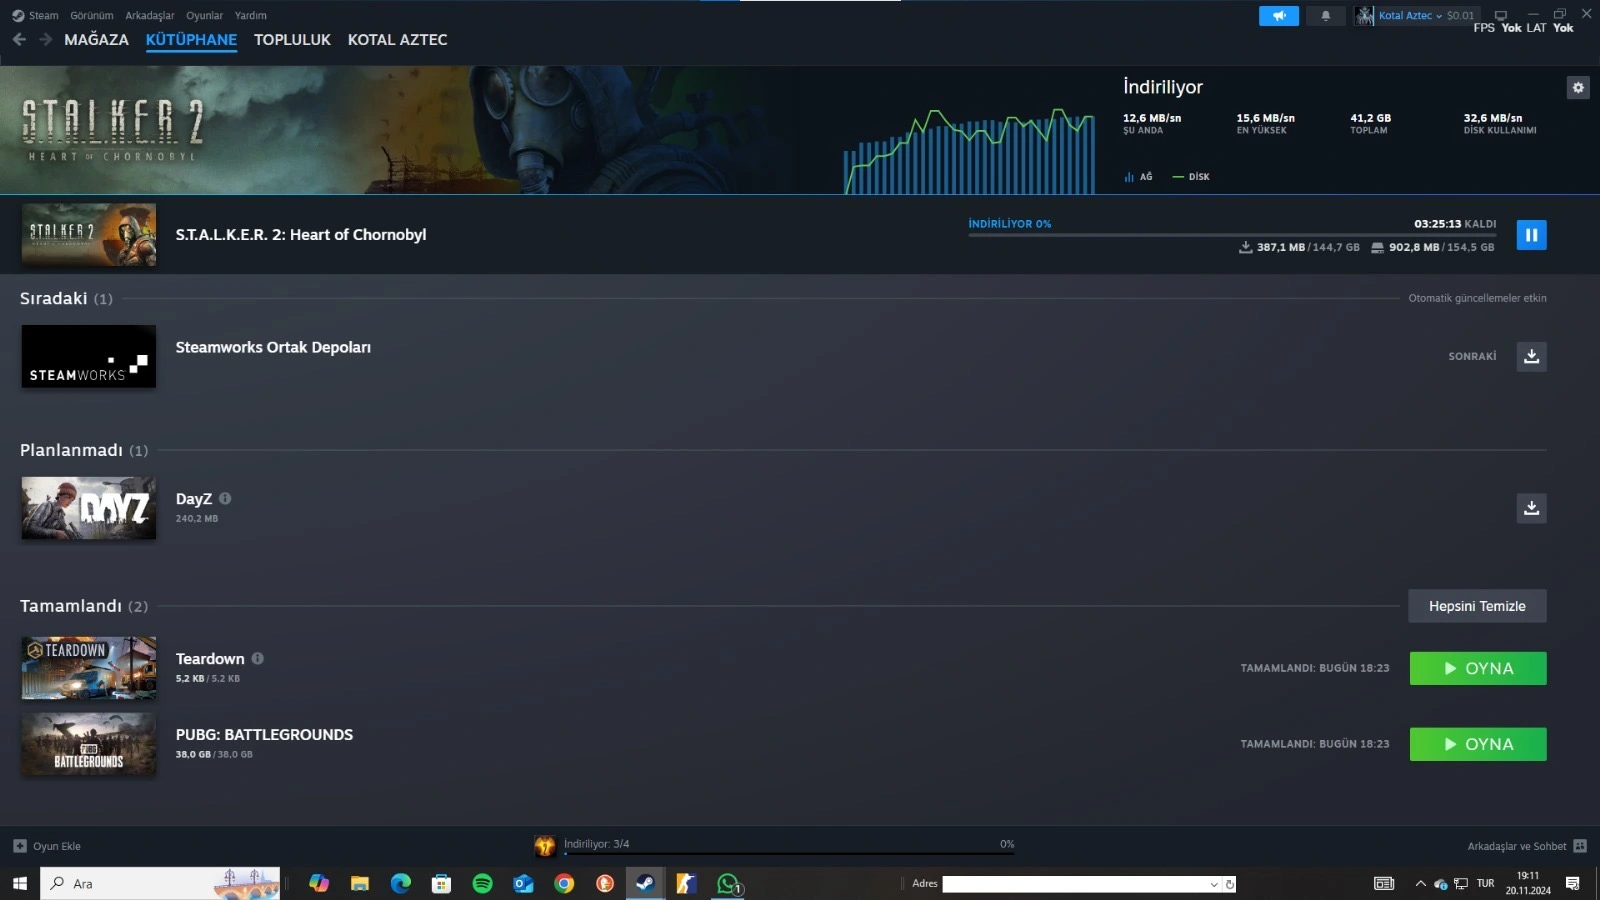
Task: Open the Steam menu
Action: click(43, 16)
